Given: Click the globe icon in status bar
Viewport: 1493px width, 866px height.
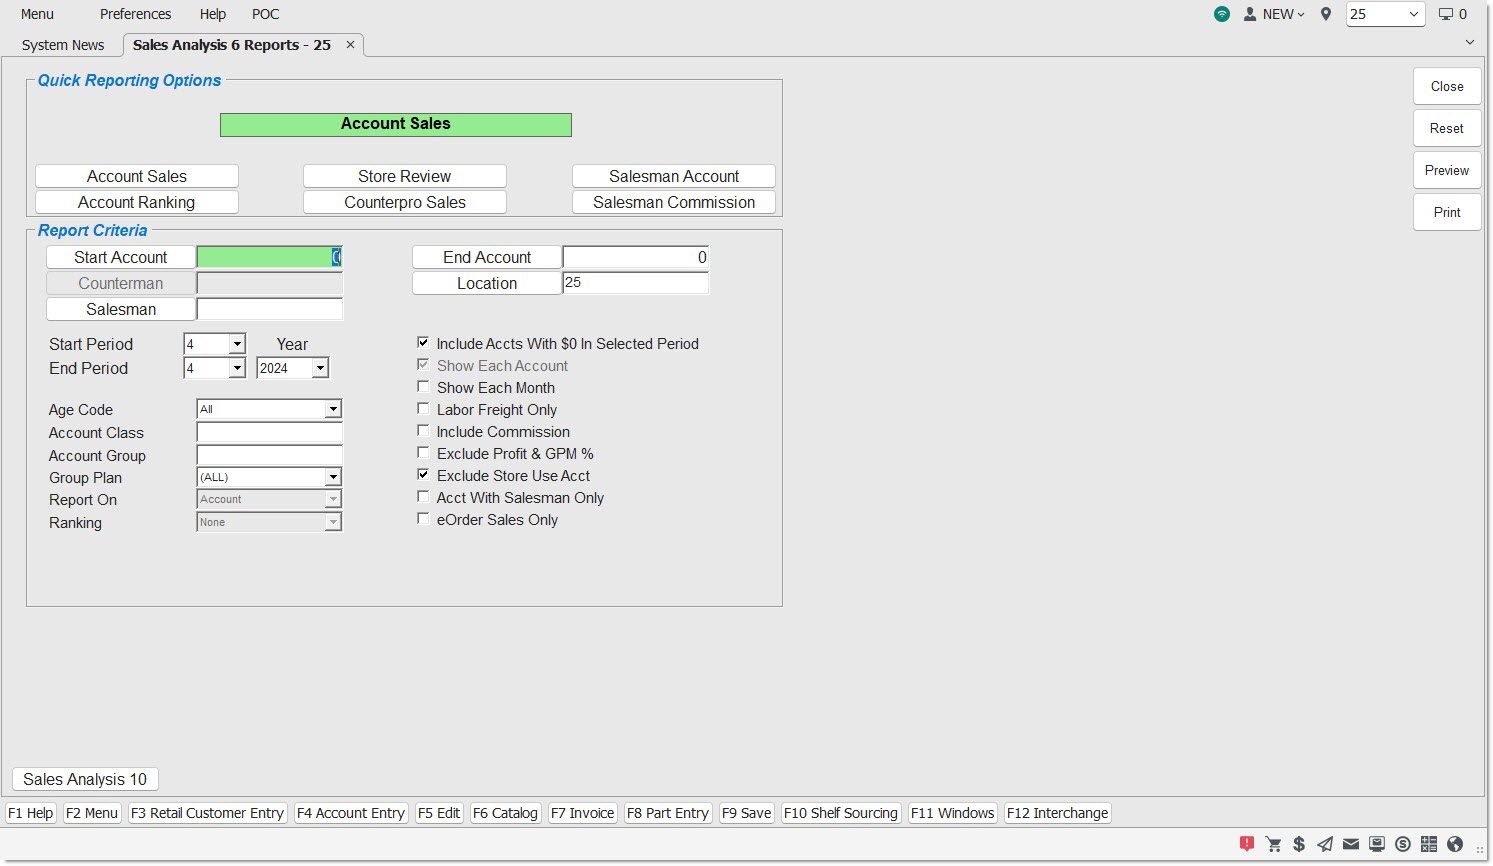Looking at the screenshot, I should pos(1455,844).
